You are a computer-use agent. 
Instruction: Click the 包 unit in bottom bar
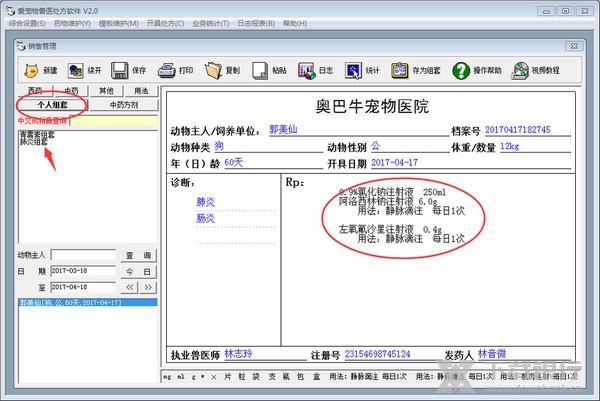[301, 377]
